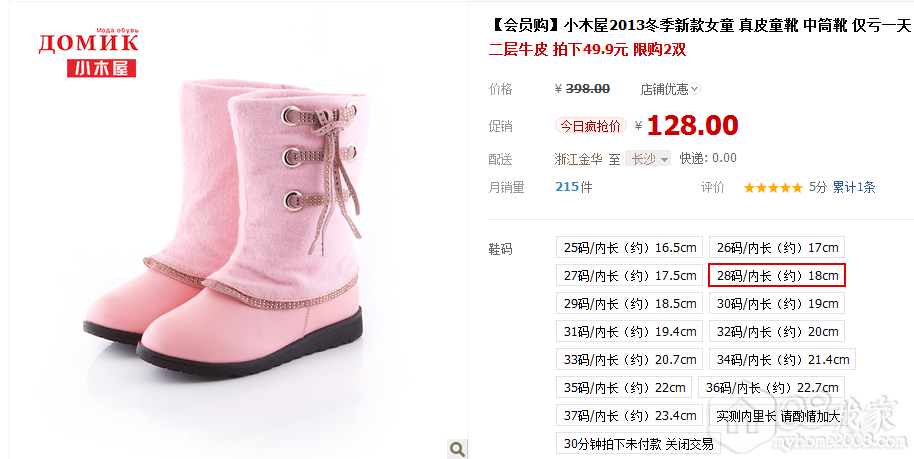
Task: Click the five-star rating icons
Action: click(773, 187)
